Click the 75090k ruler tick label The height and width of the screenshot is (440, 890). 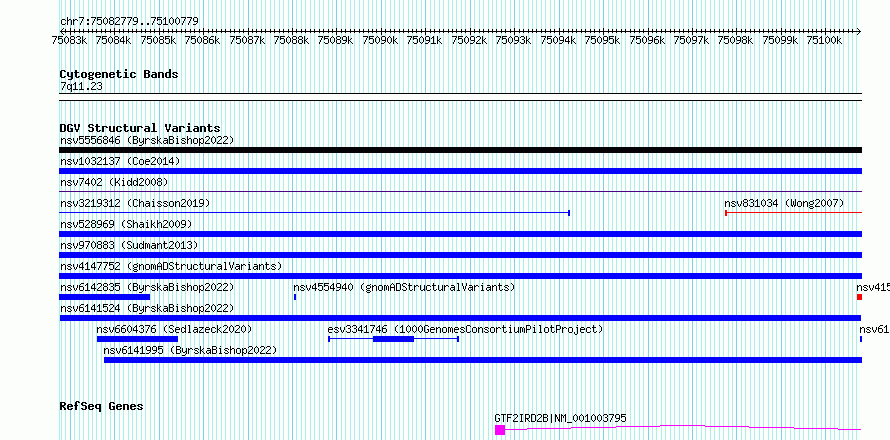click(x=380, y=40)
